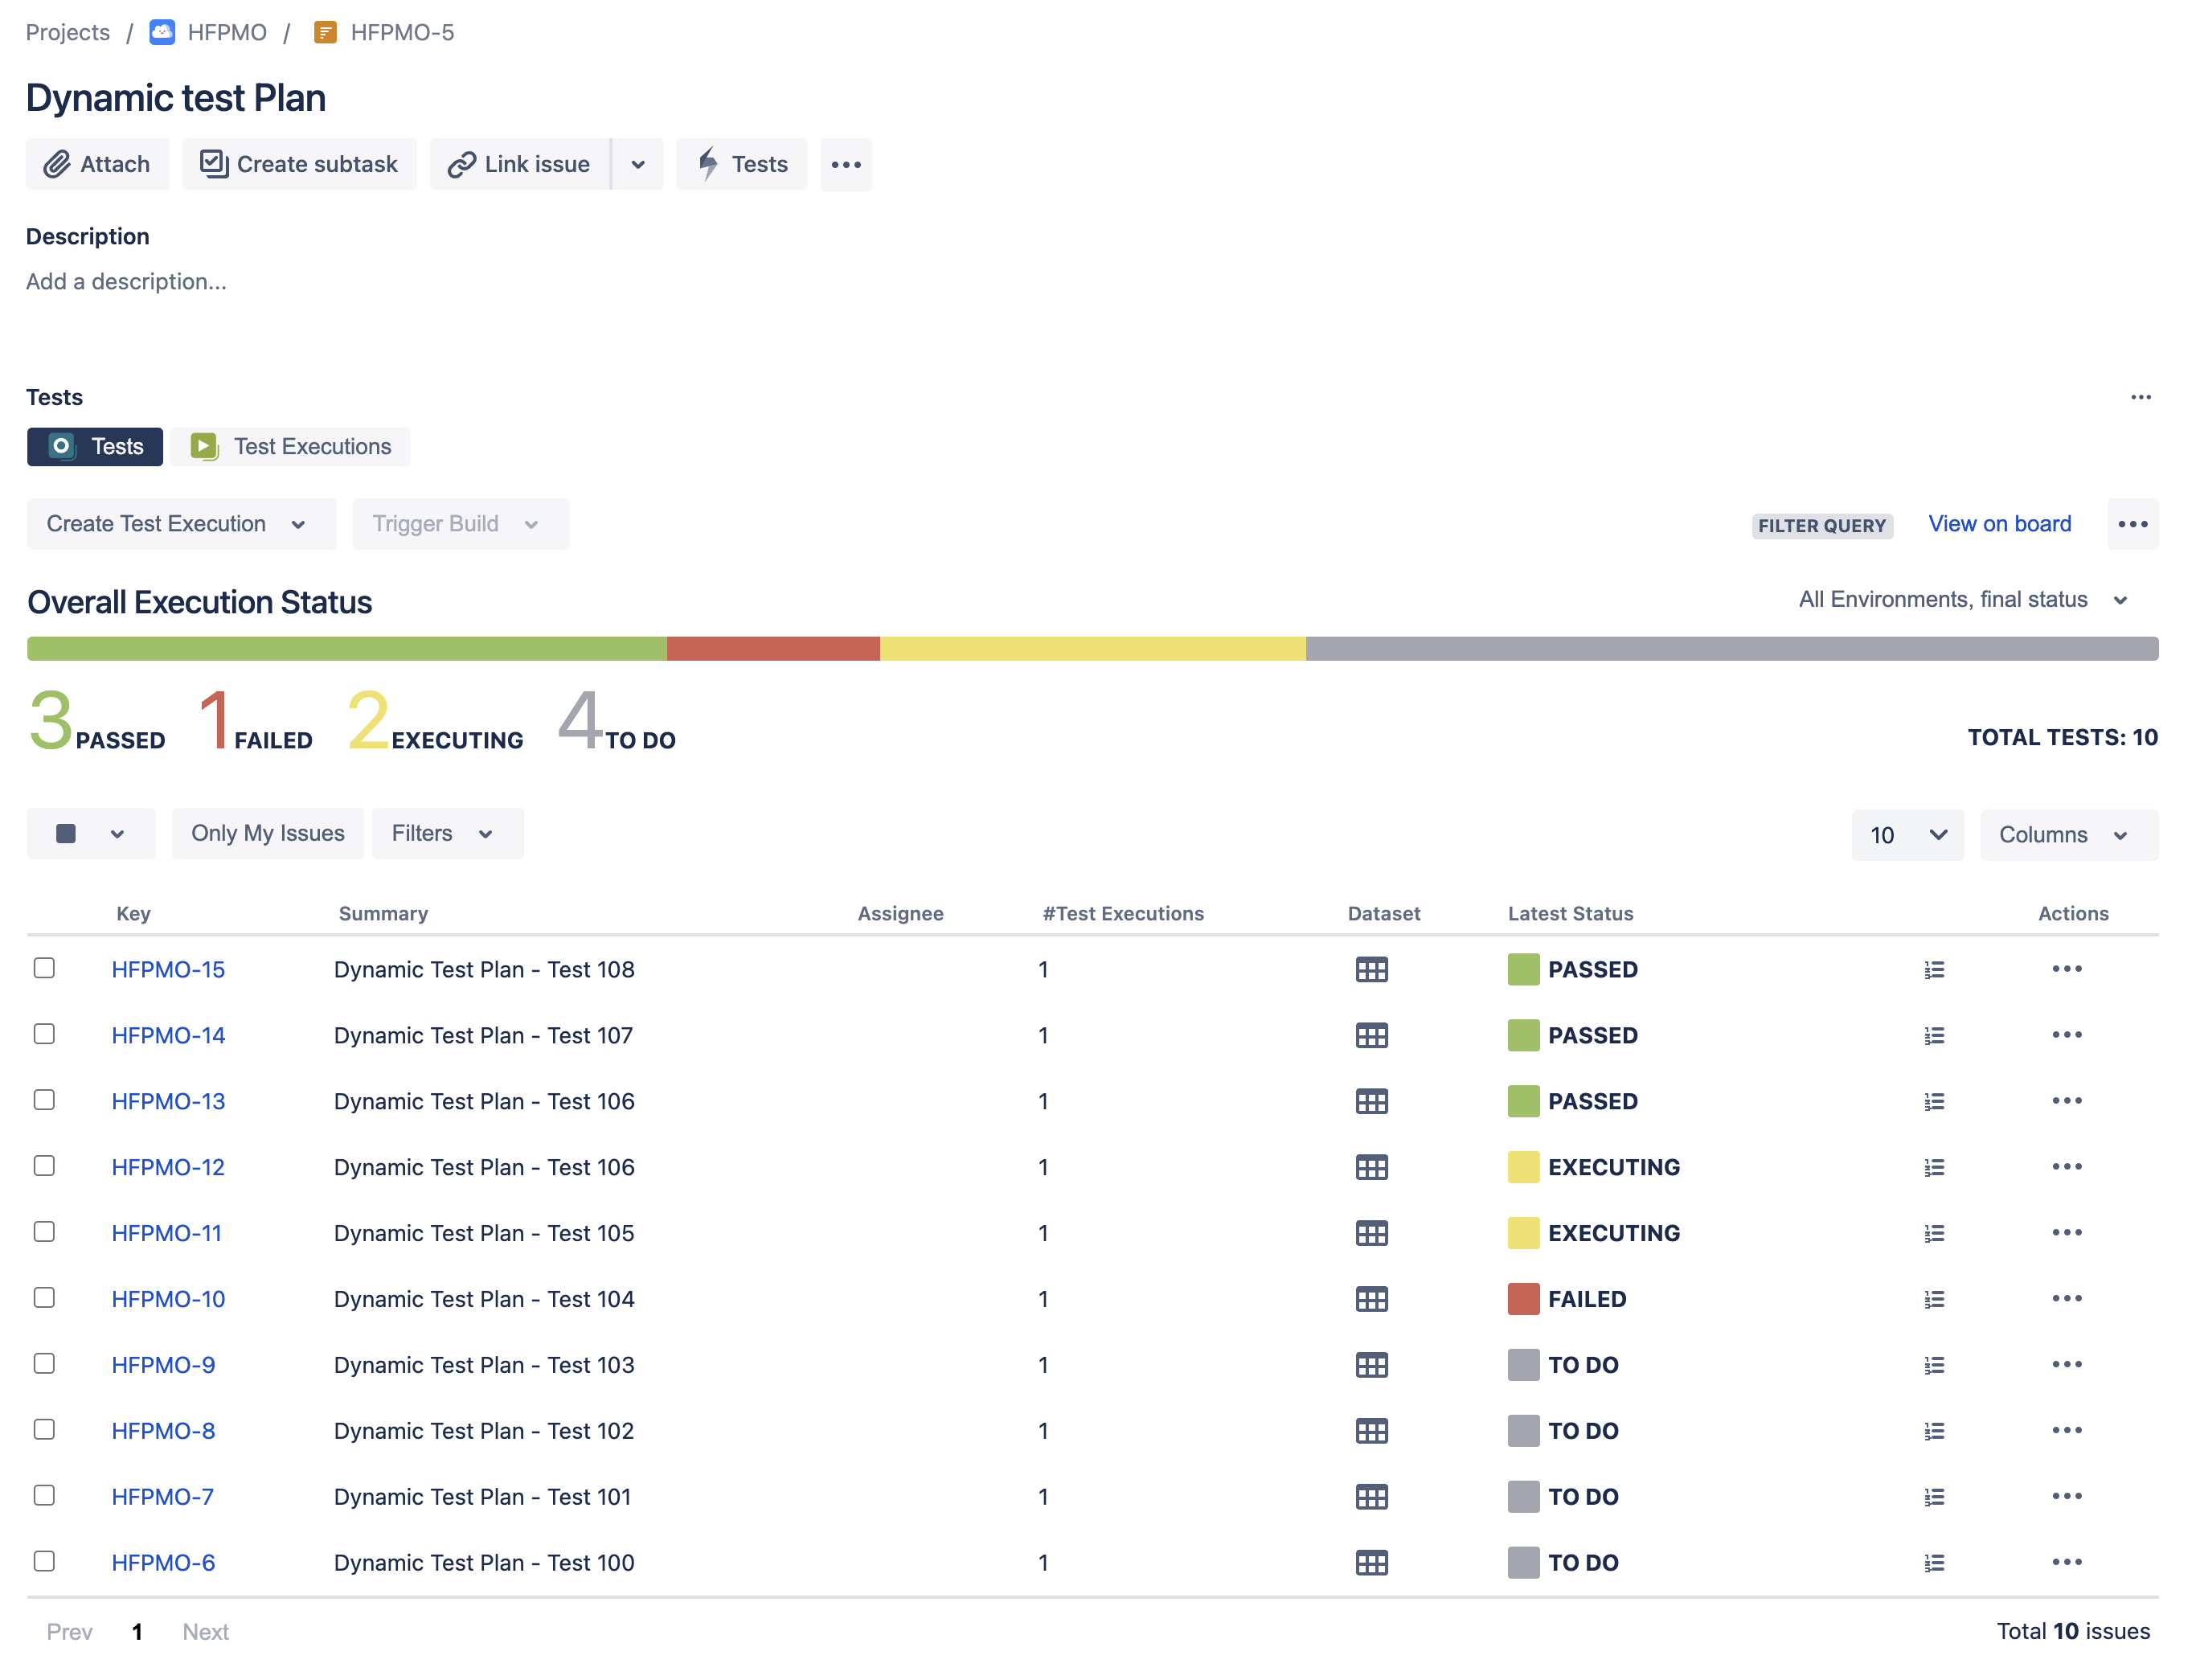
Task: Expand Trigger Build dropdown
Action: (x=460, y=524)
